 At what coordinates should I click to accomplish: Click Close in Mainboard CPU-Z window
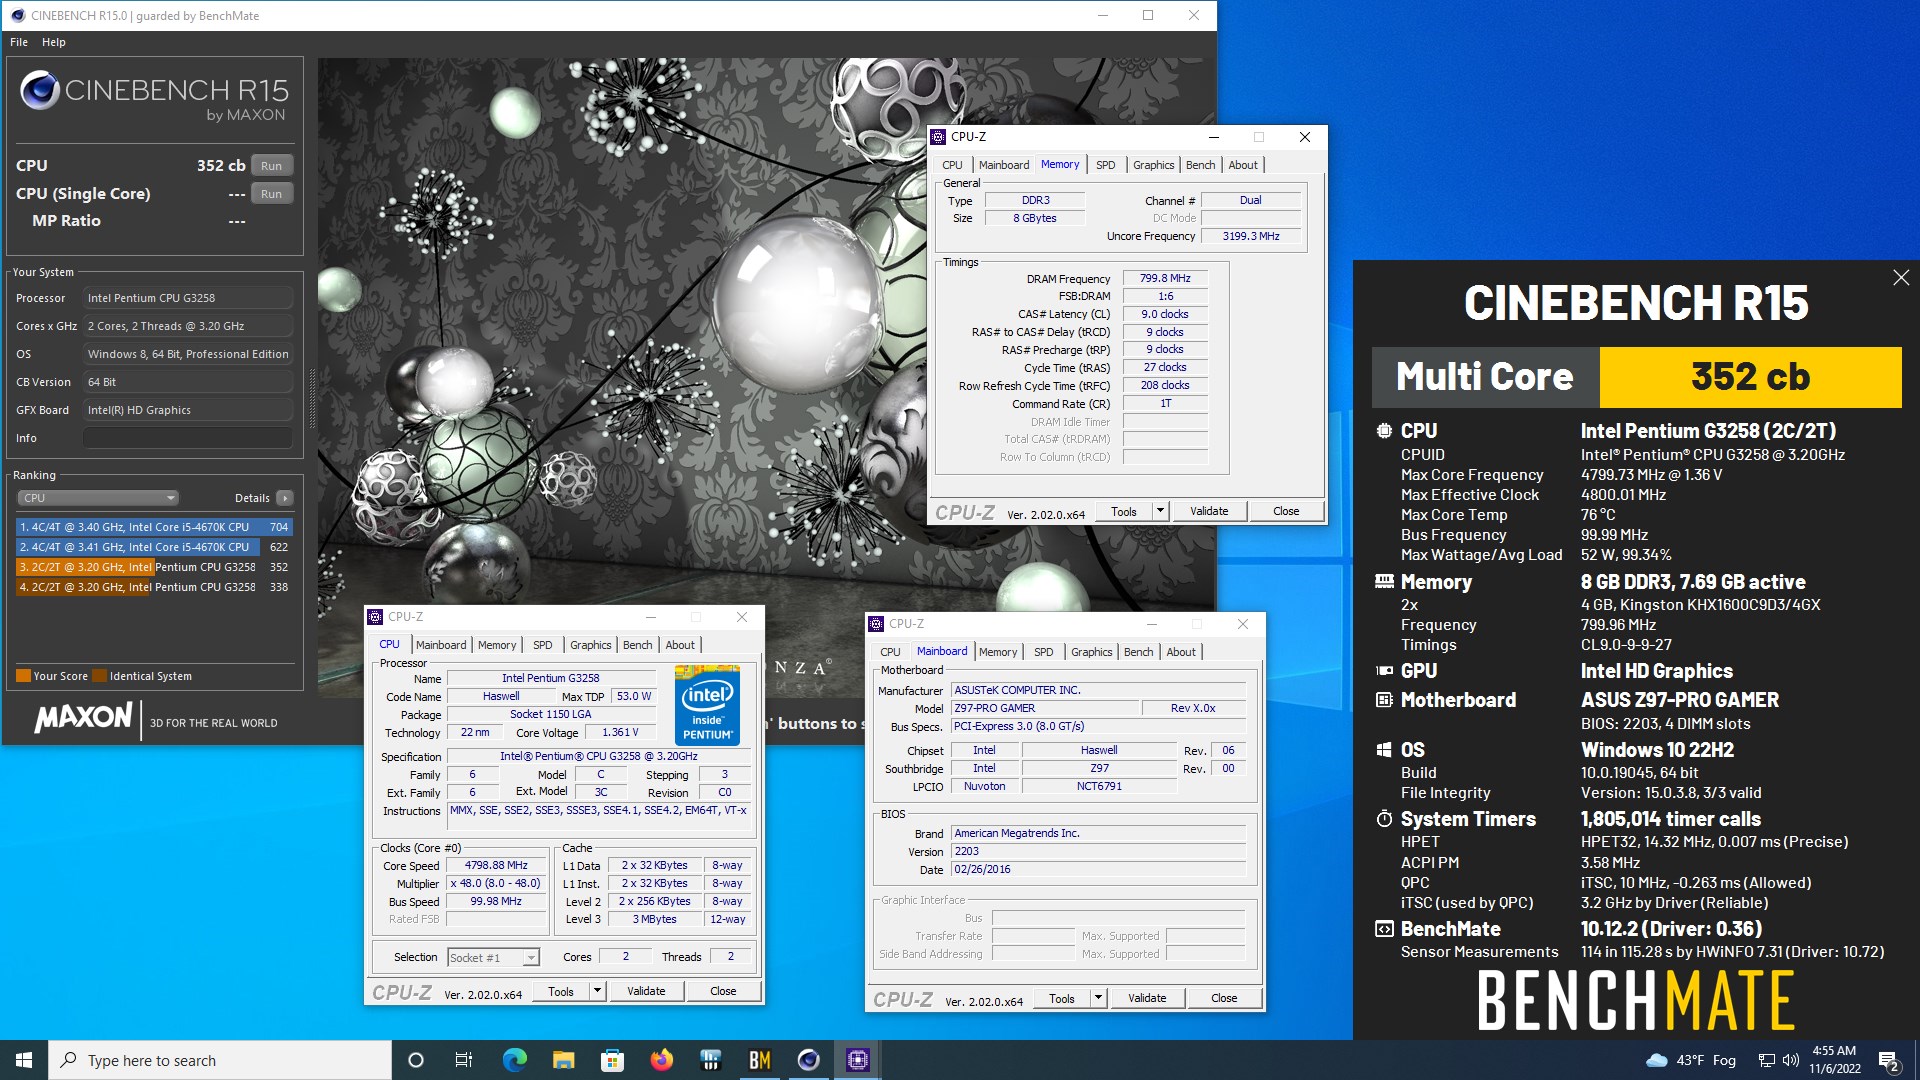1224,998
